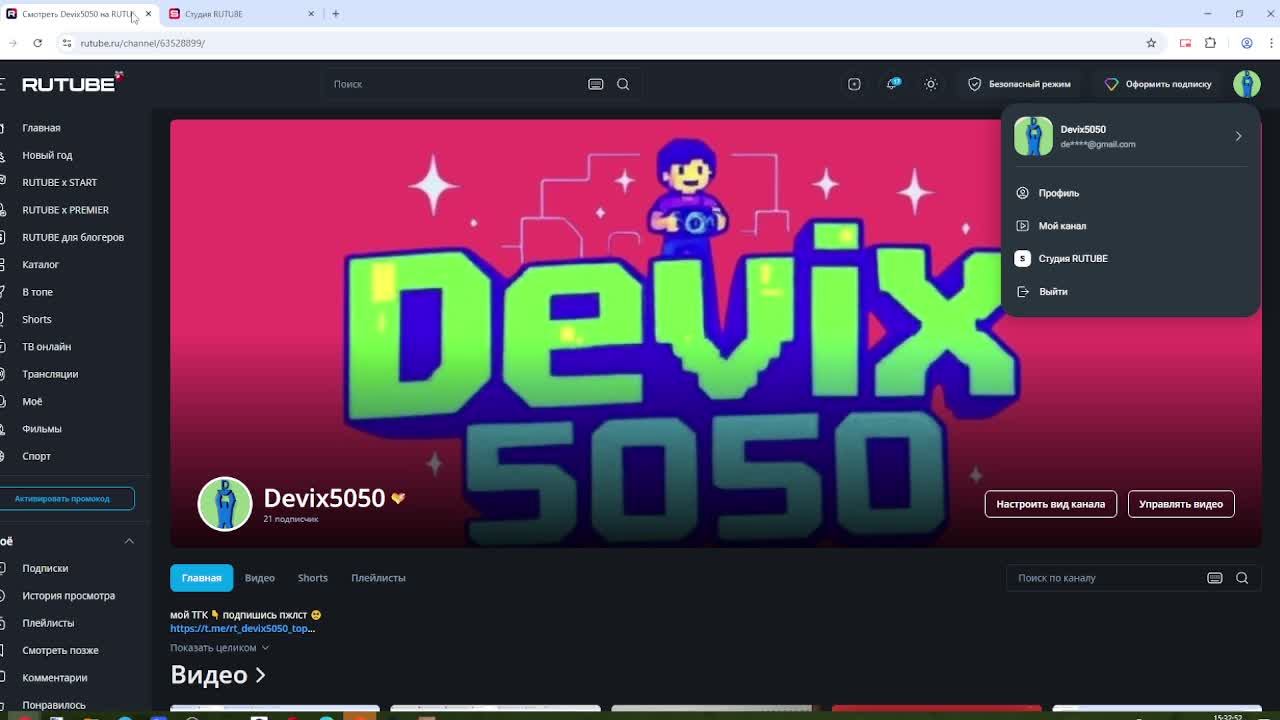Bookmark this page with the star icon

1151,43
